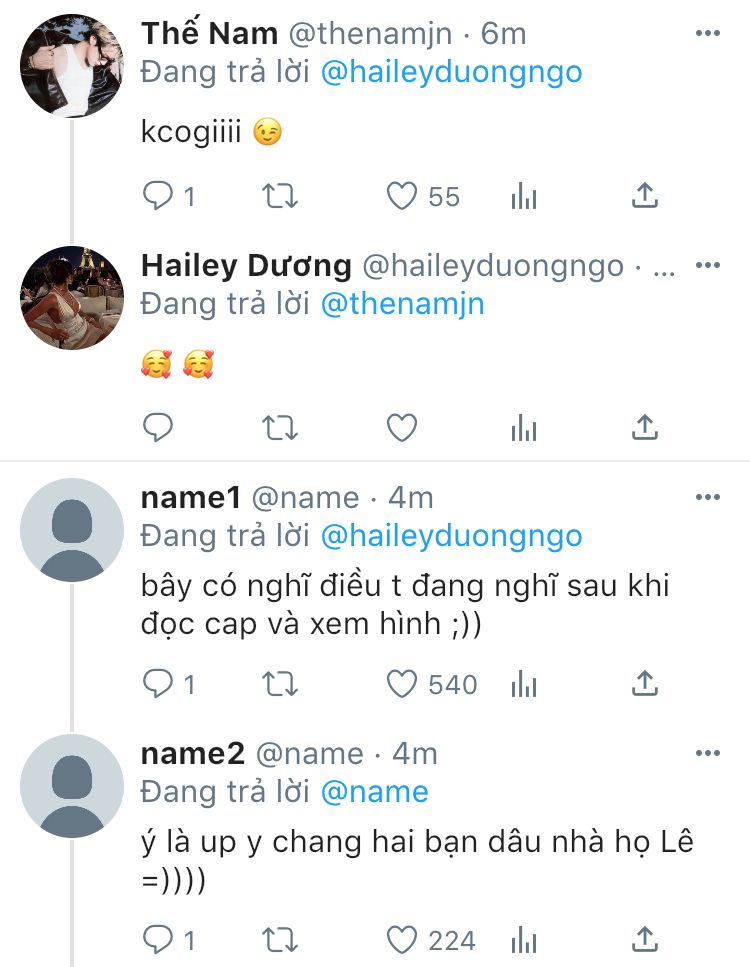Viewport: 750px width, 967px height.
Task: Reply to Thế Nam's kcogiiii tweet
Action: pyautogui.click(x=158, y=196)
